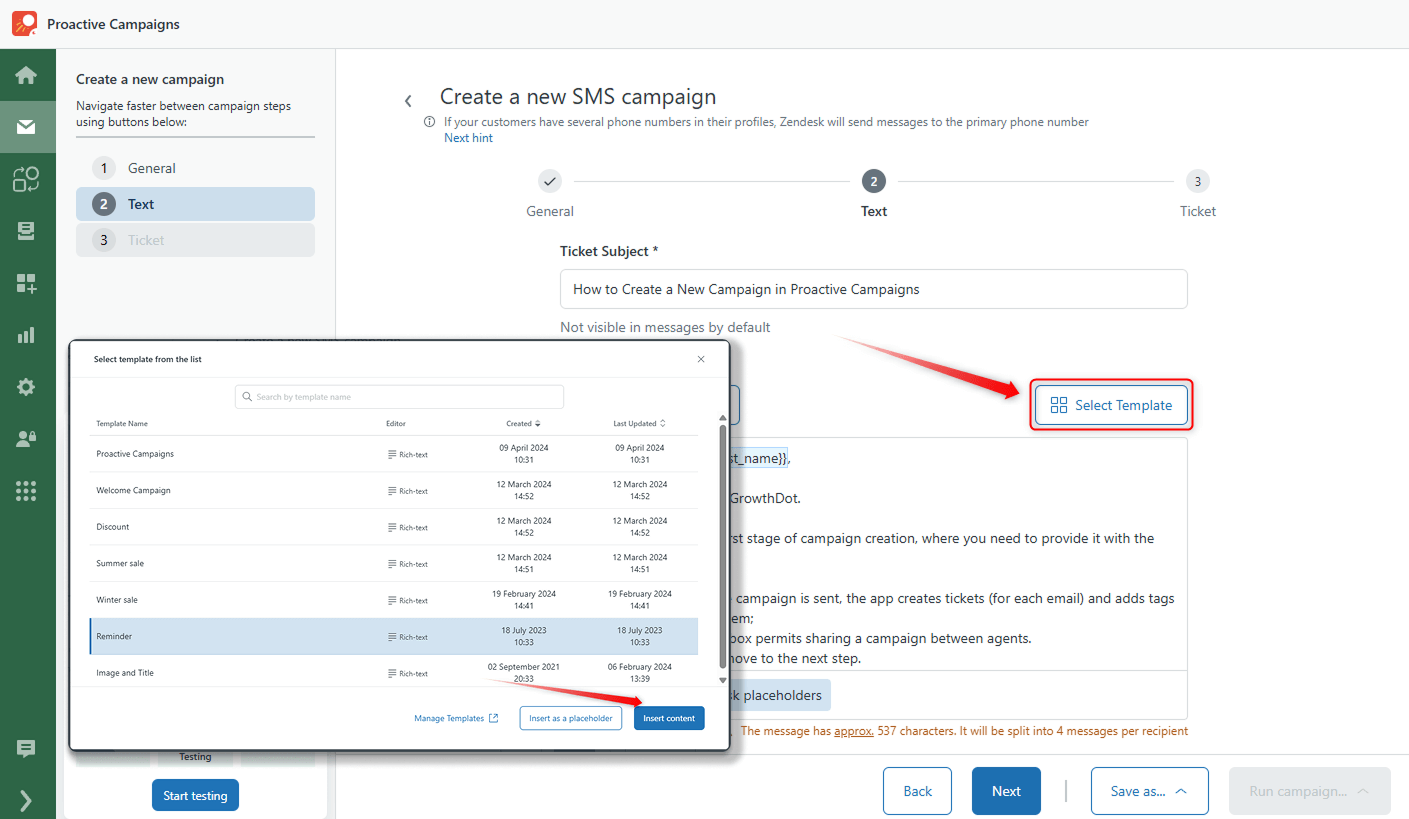Click the scrollbar down arrow in template list
Screen dimensions: 1409x819
click(x=723, y=680)
